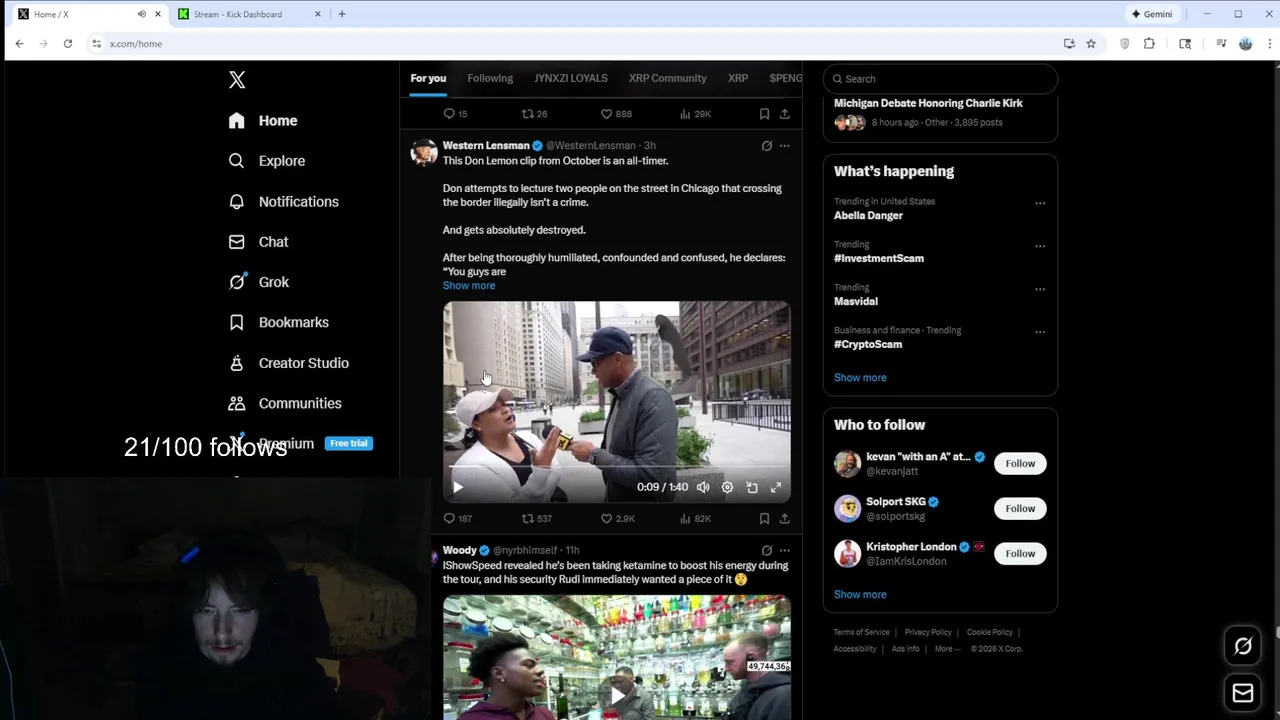The image size is (1280, 720).
Task: Open Grok explain on Western Lensman post
Action: tap(767, 146)
